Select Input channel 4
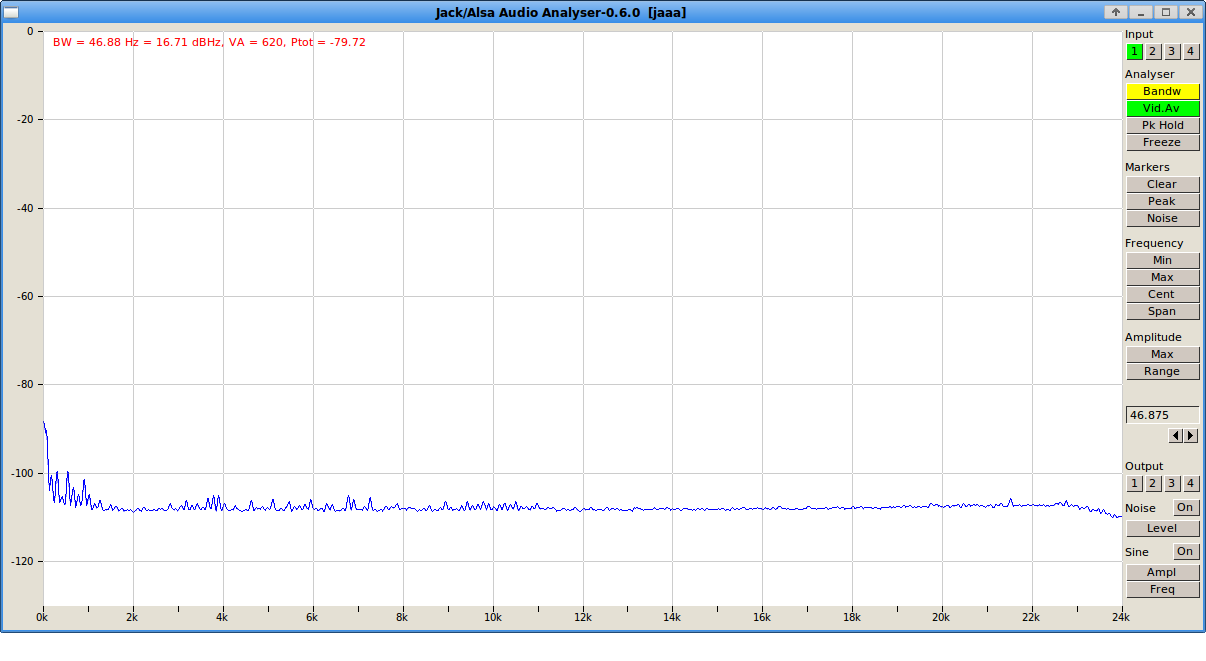 point(1190,51)
